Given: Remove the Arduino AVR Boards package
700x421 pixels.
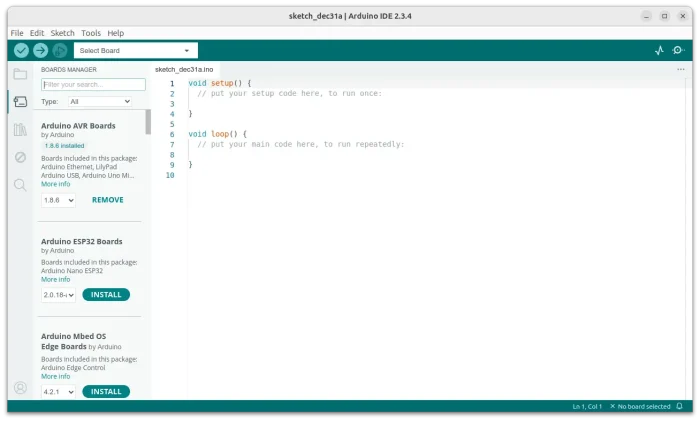Looking at the screenshot, I should pyautogui.click(x=108, y=200).
